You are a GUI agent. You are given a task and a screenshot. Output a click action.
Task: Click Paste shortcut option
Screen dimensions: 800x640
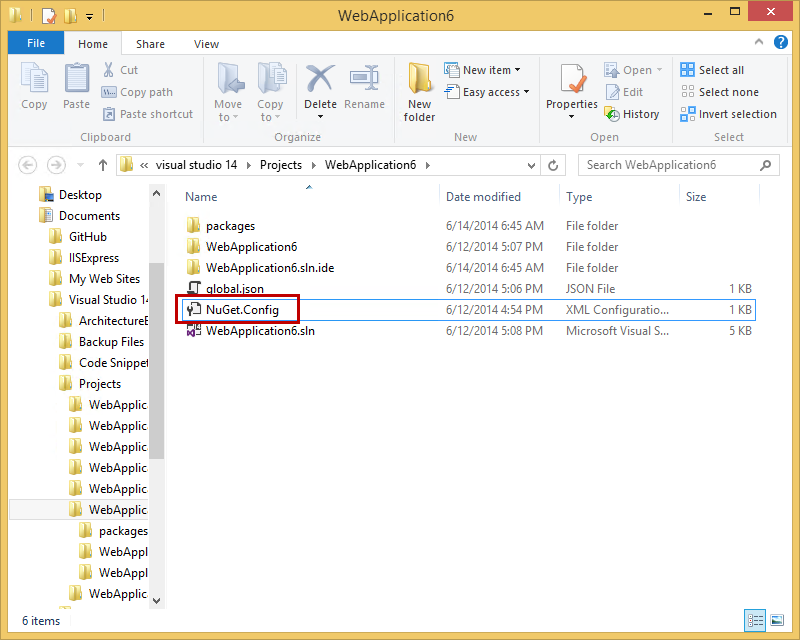(x=148, y=114)
